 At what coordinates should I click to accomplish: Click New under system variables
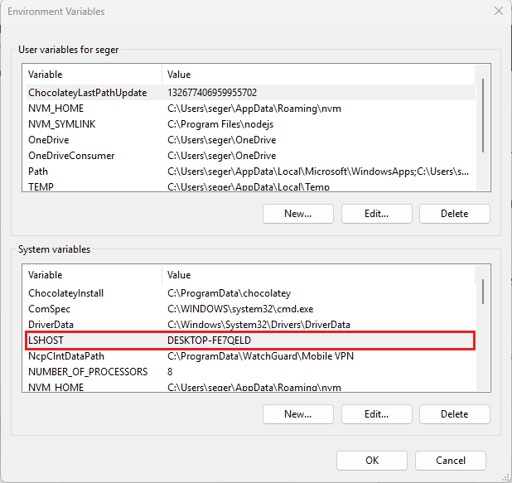click(298, 414)
